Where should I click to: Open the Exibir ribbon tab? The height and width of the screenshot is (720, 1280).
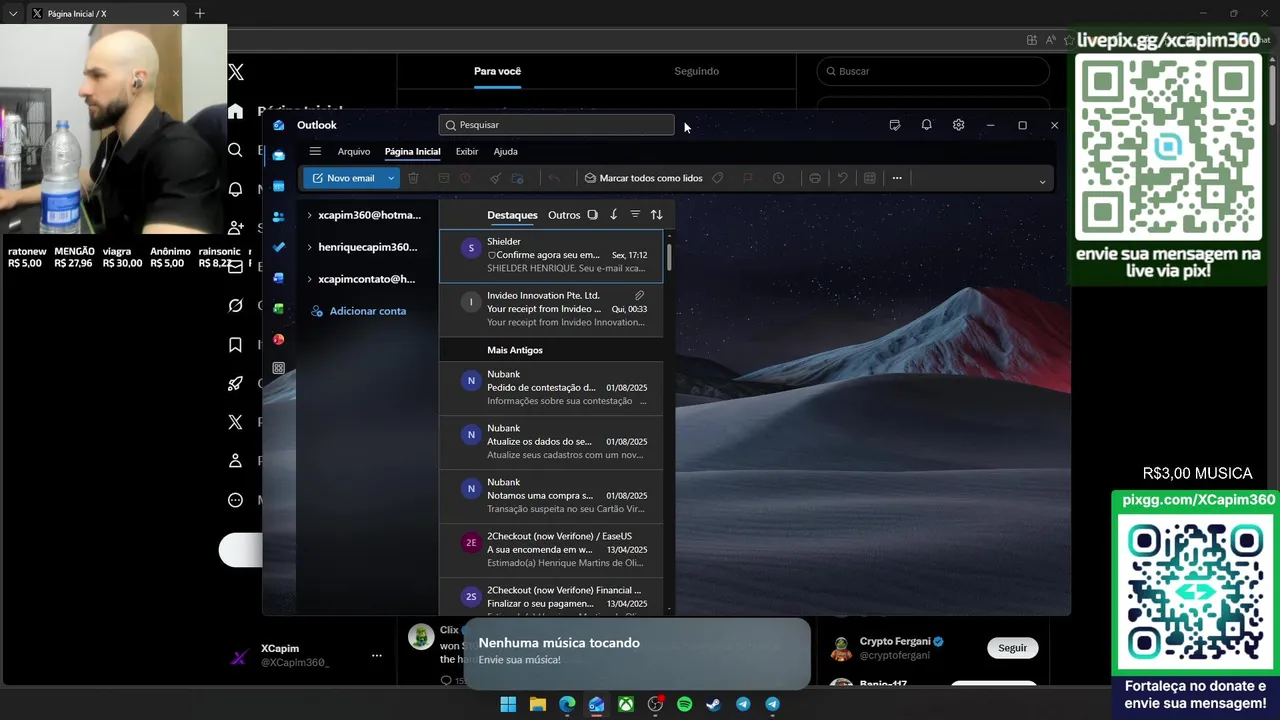coord(467,151)
